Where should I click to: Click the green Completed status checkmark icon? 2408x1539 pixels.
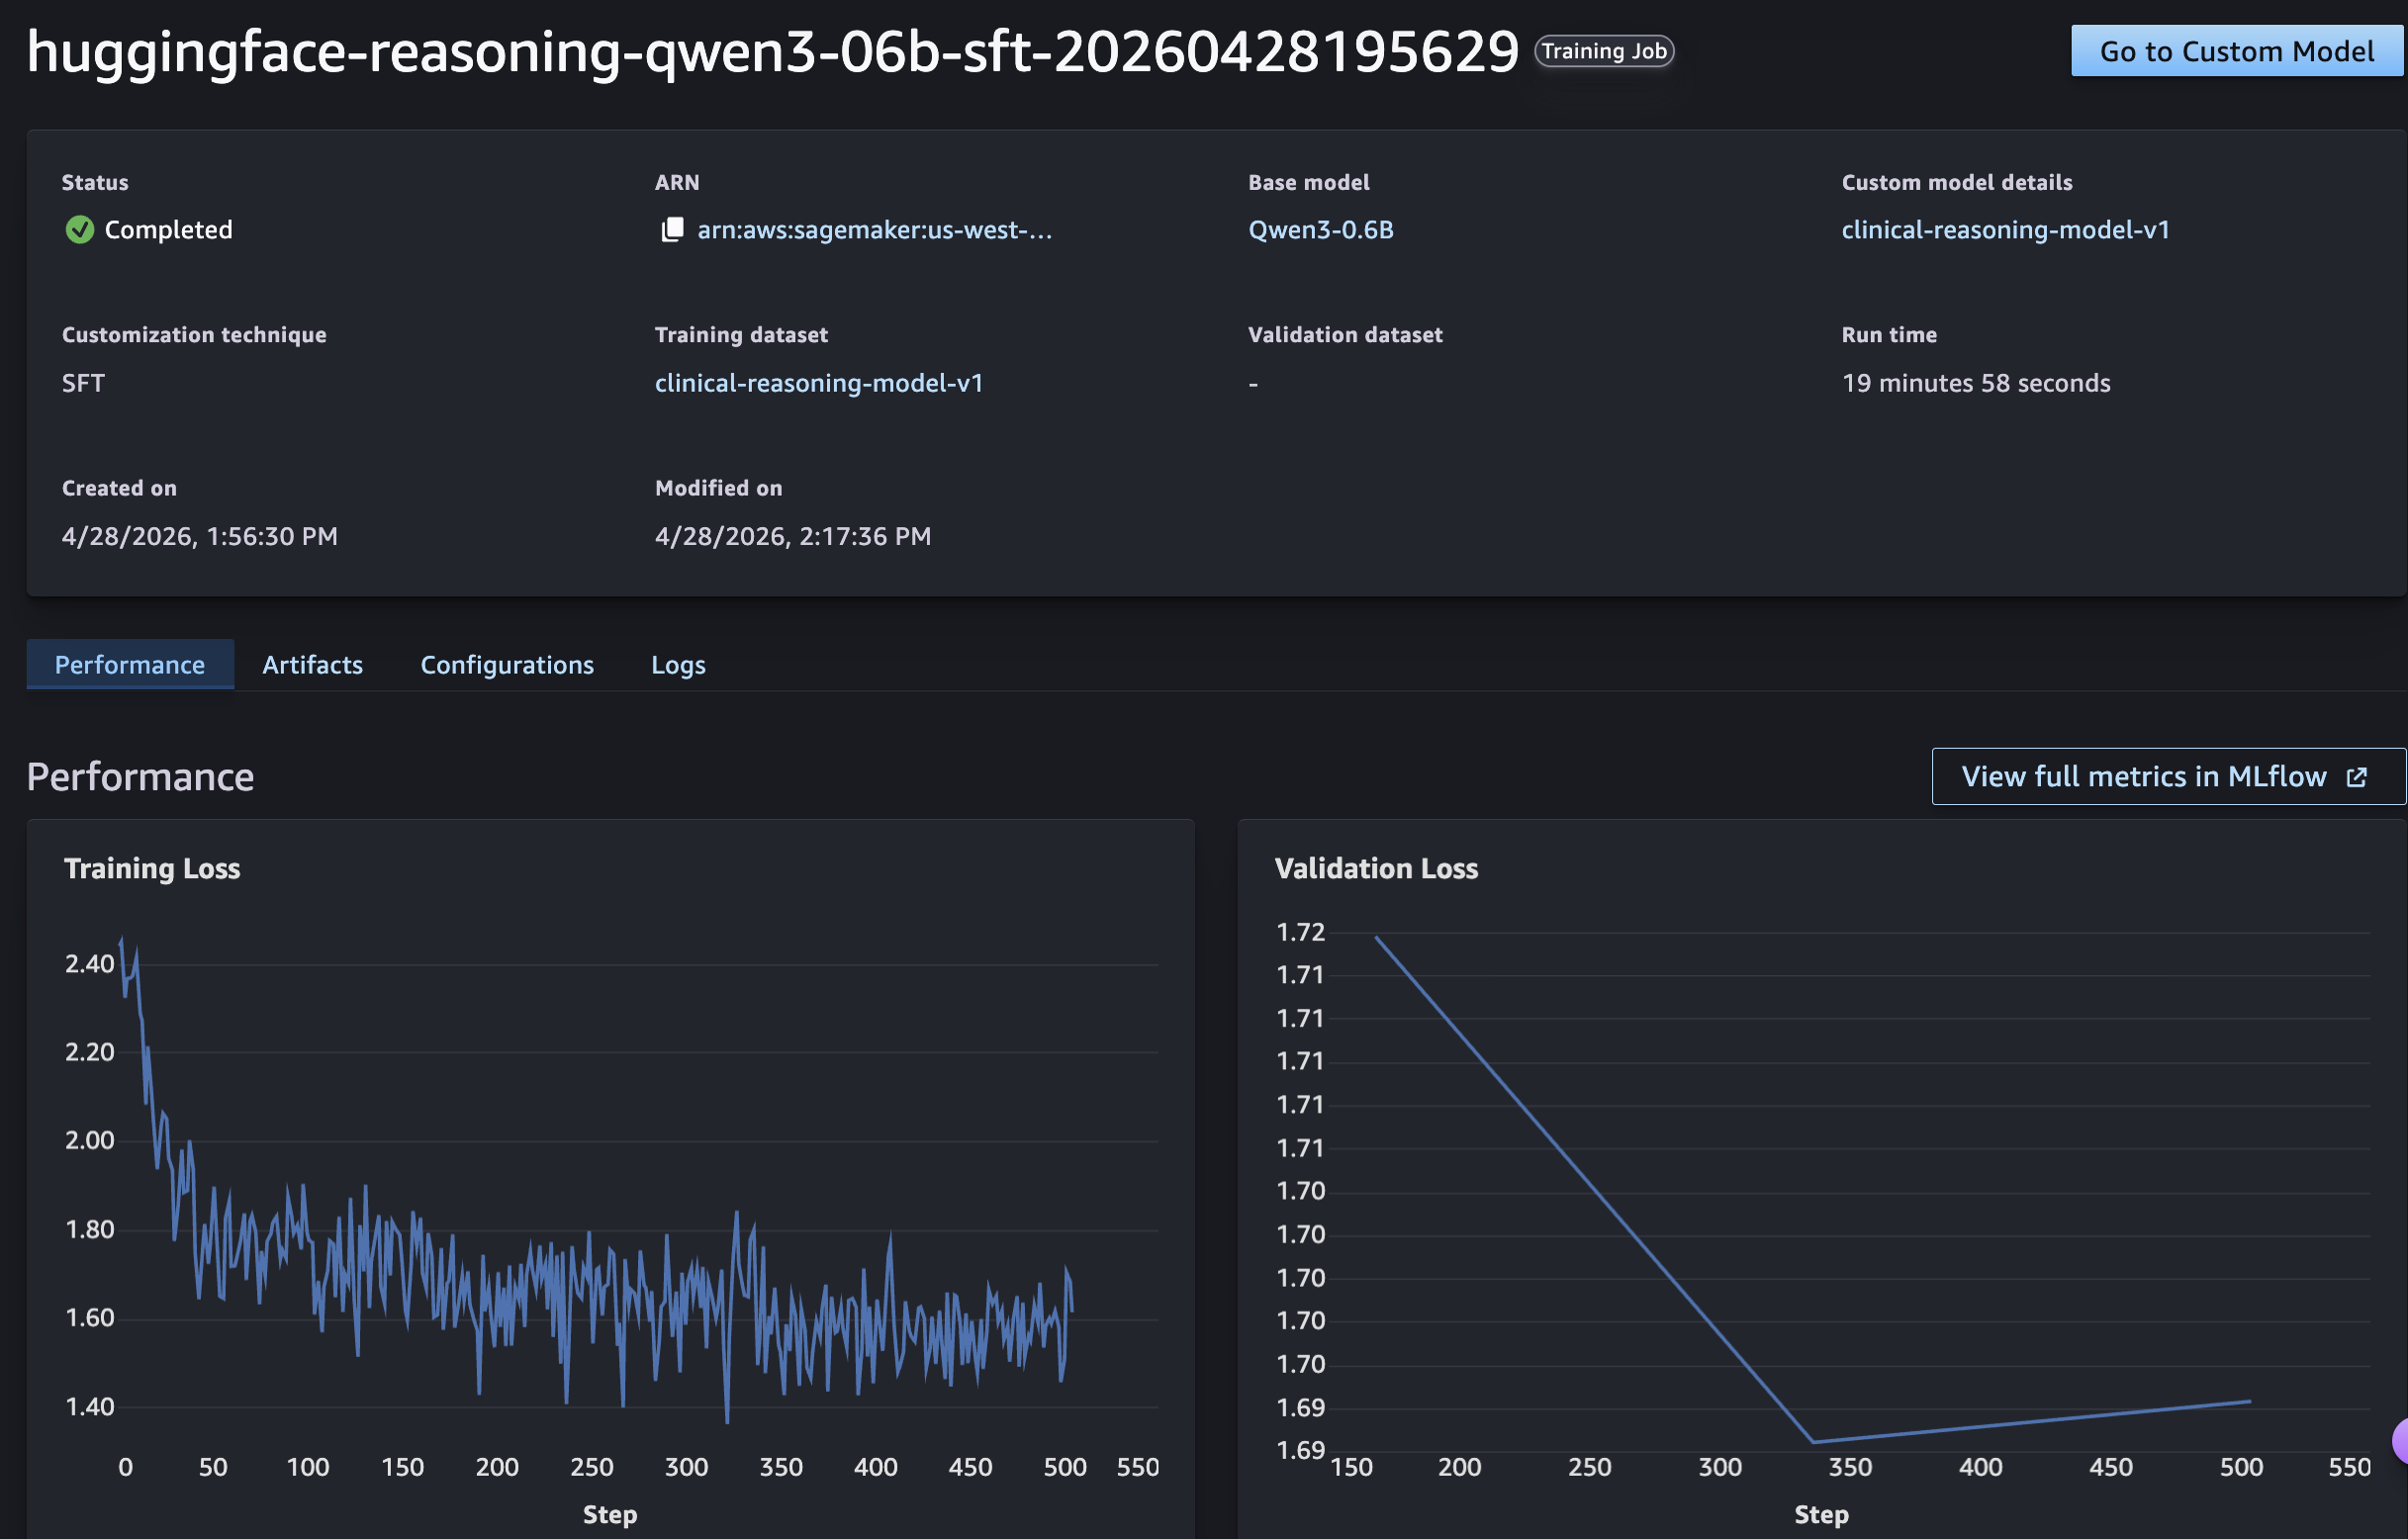pos(79,230)
